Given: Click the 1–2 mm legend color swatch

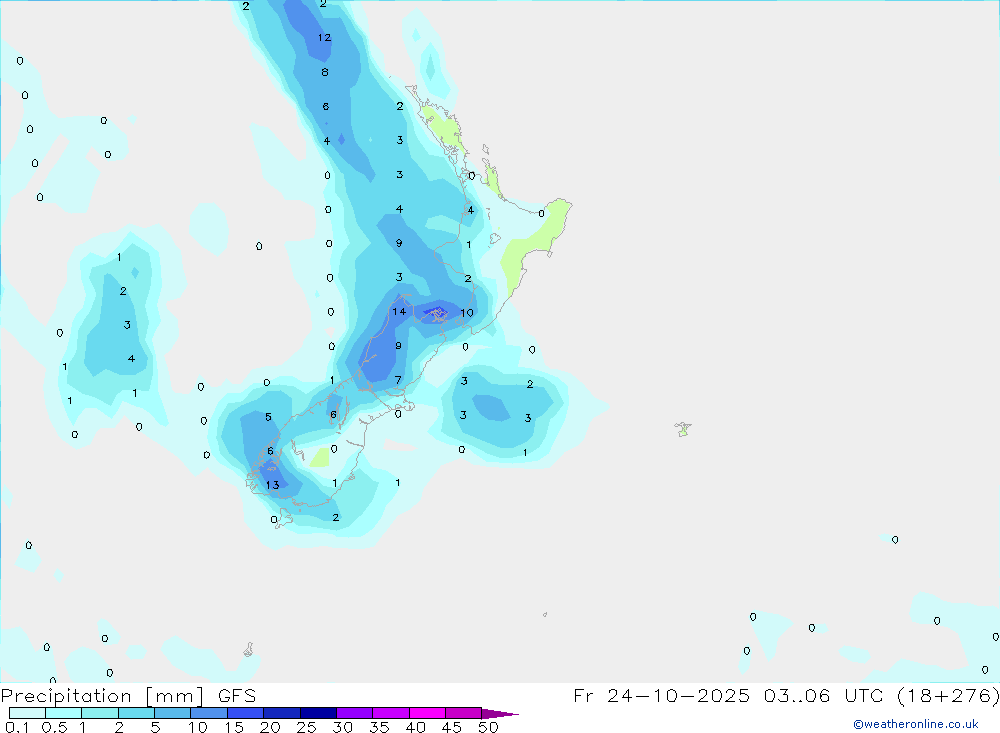Looking at the screenshot, I should tap(100, 713).
